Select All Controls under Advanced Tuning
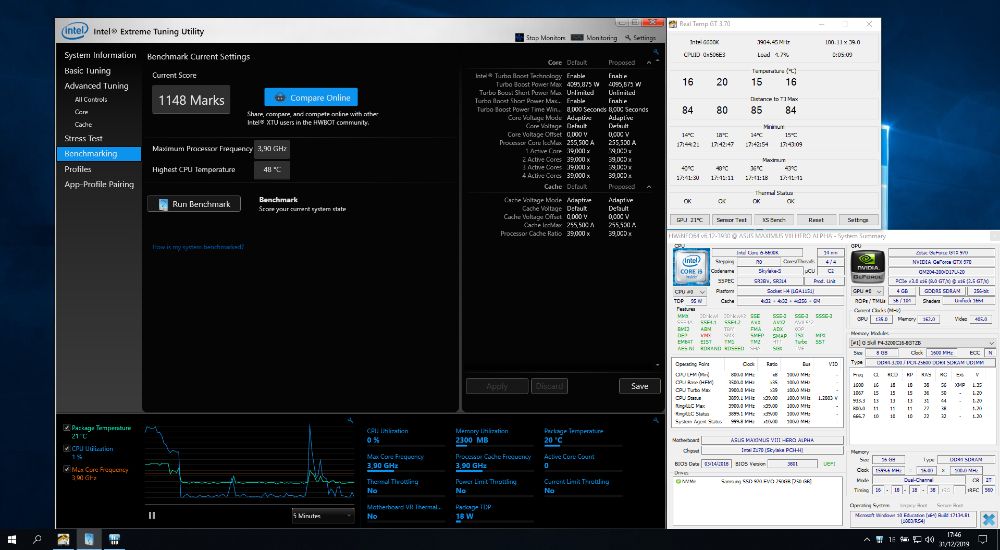 91,100
